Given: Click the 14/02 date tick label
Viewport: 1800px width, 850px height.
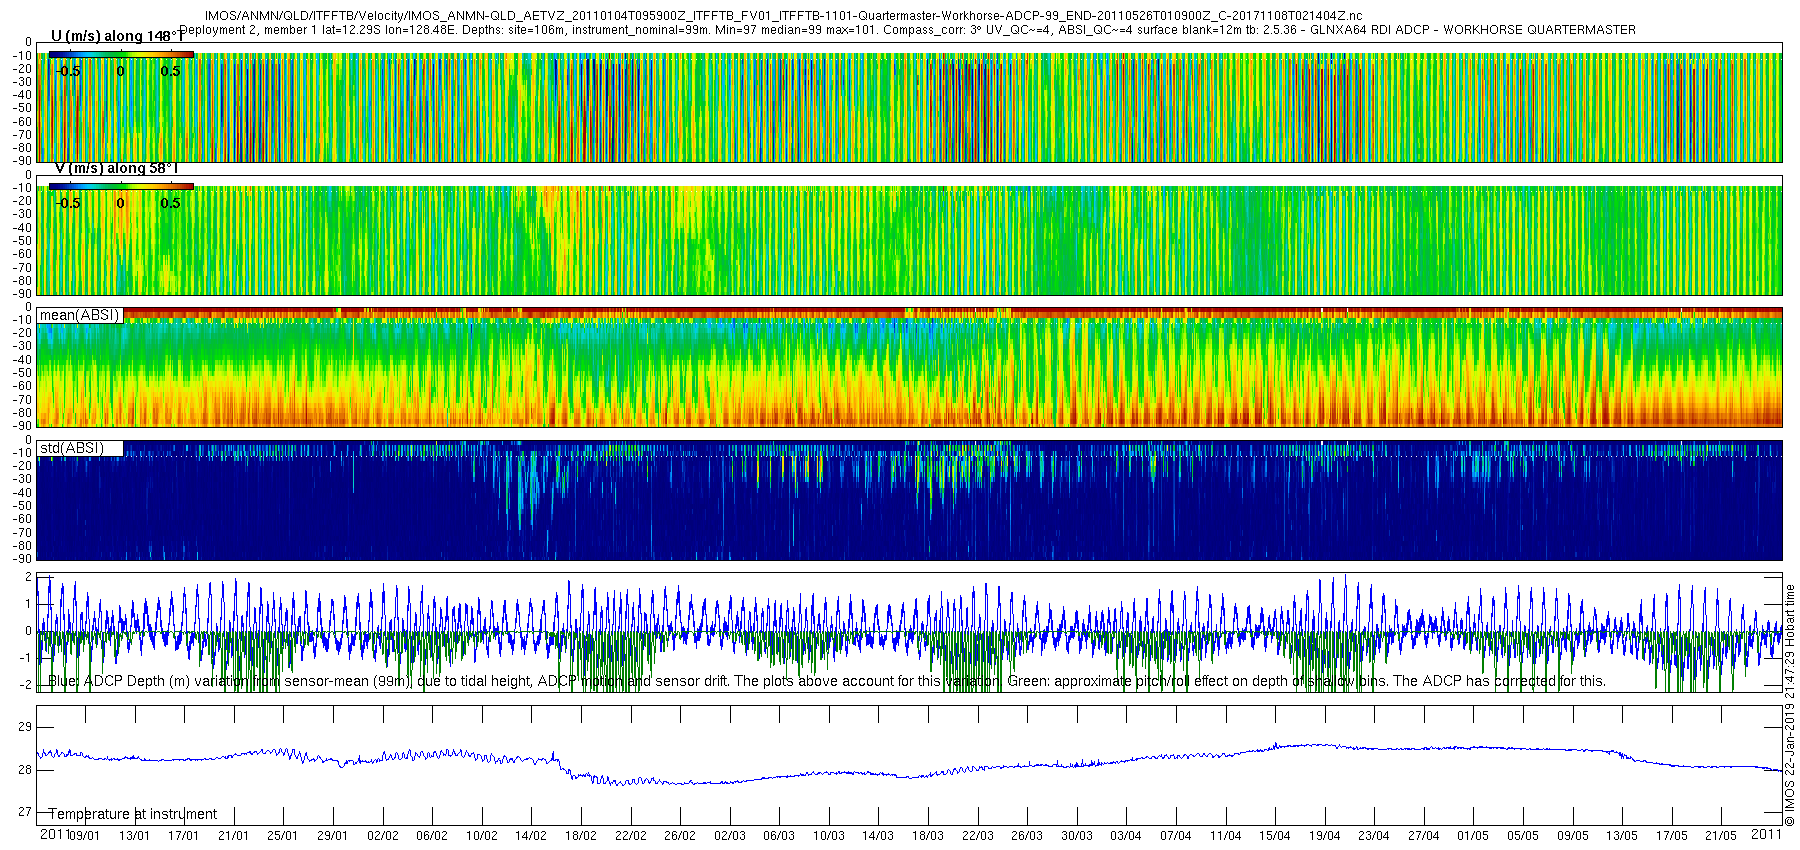Looking at the screenshot, I should (531, 836).
